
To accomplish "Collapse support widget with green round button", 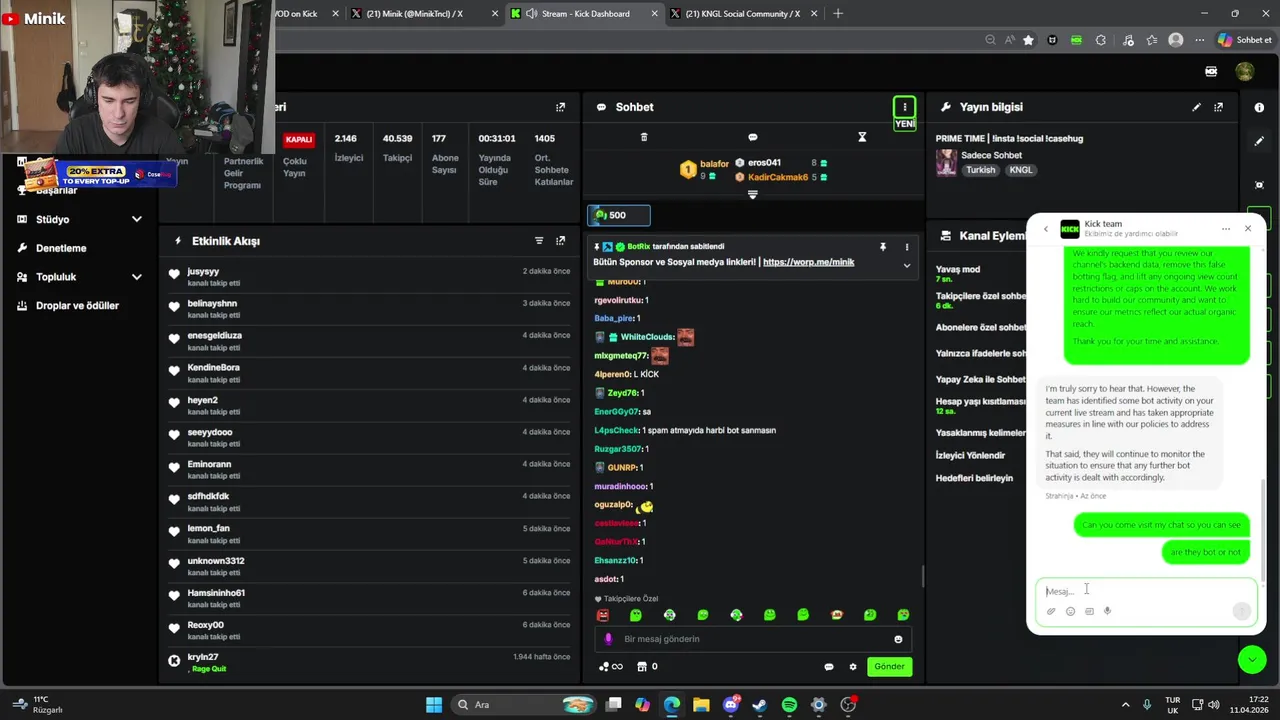I will point(1251,659).
